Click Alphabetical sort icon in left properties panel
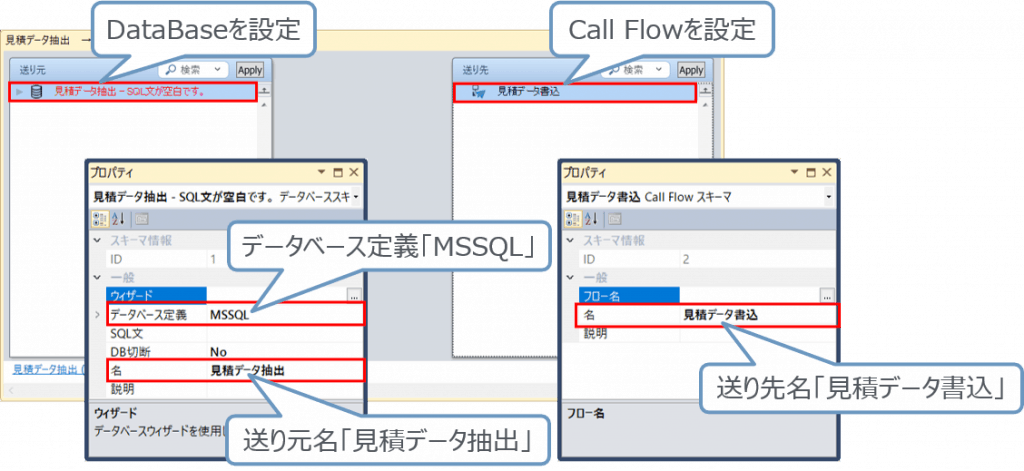Viewport: 1024px width, 471px height. 116,219
